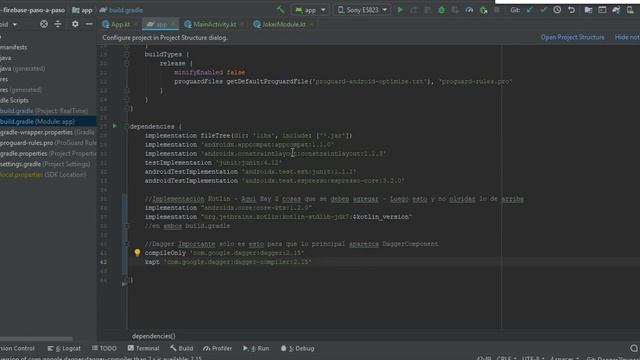The image size is (640, 360).
Task: Open the Debug tool window
Action: click(x=298, y=349)
